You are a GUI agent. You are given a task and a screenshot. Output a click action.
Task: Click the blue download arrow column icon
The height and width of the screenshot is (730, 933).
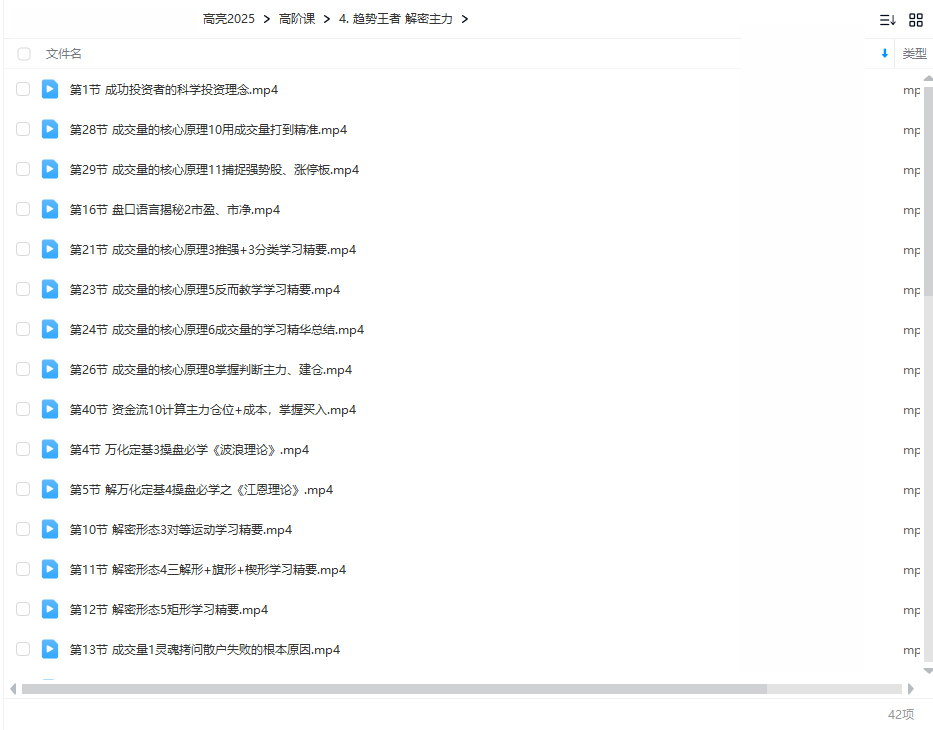(884, 54)
